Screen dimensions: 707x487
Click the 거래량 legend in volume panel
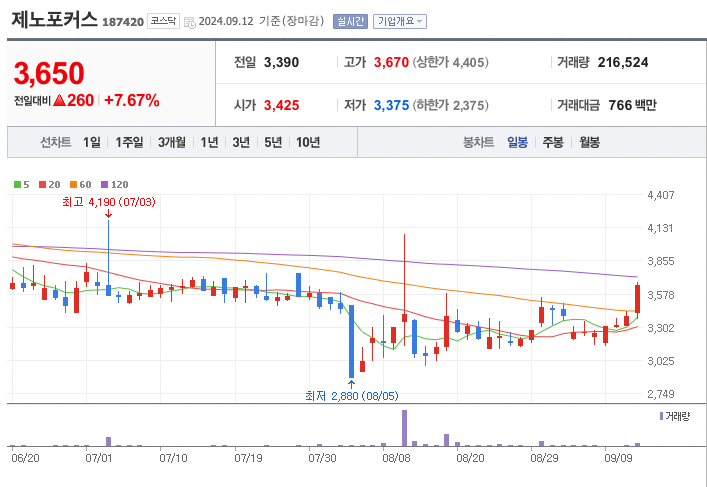675,416
